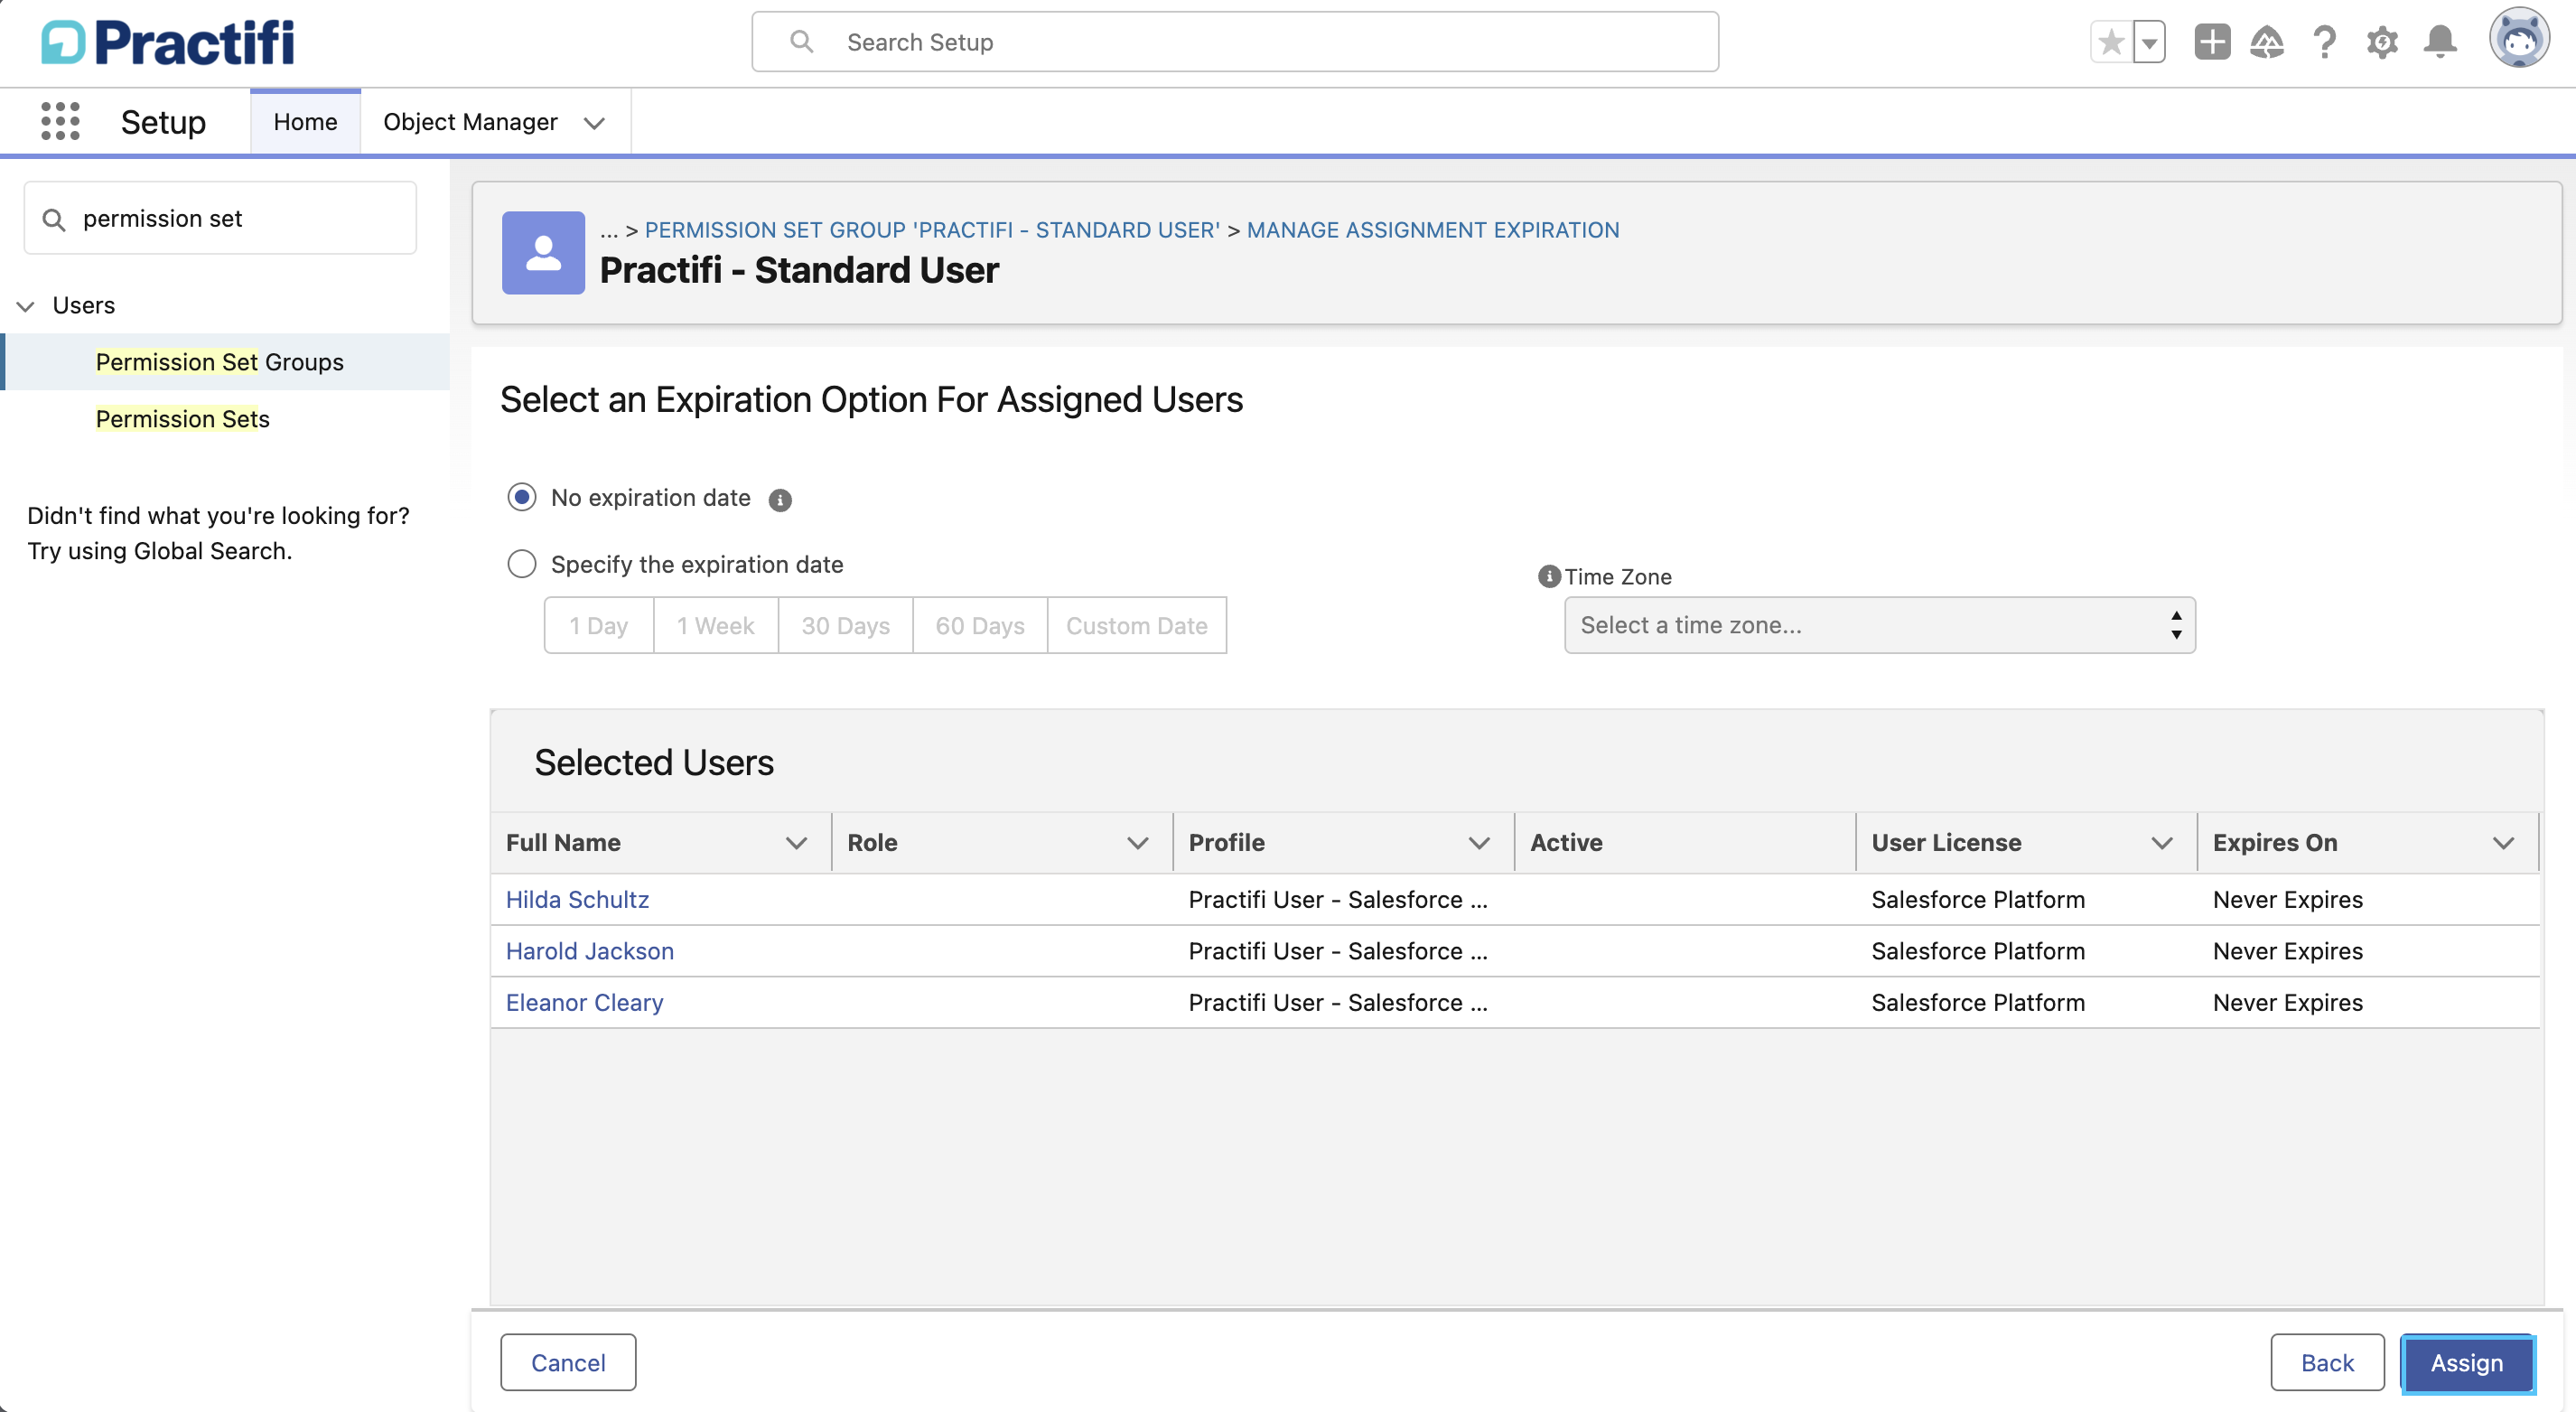Click the global actions plus icon
Viewport: 2576px width, 1412px height.
[x=2212, y=42]
